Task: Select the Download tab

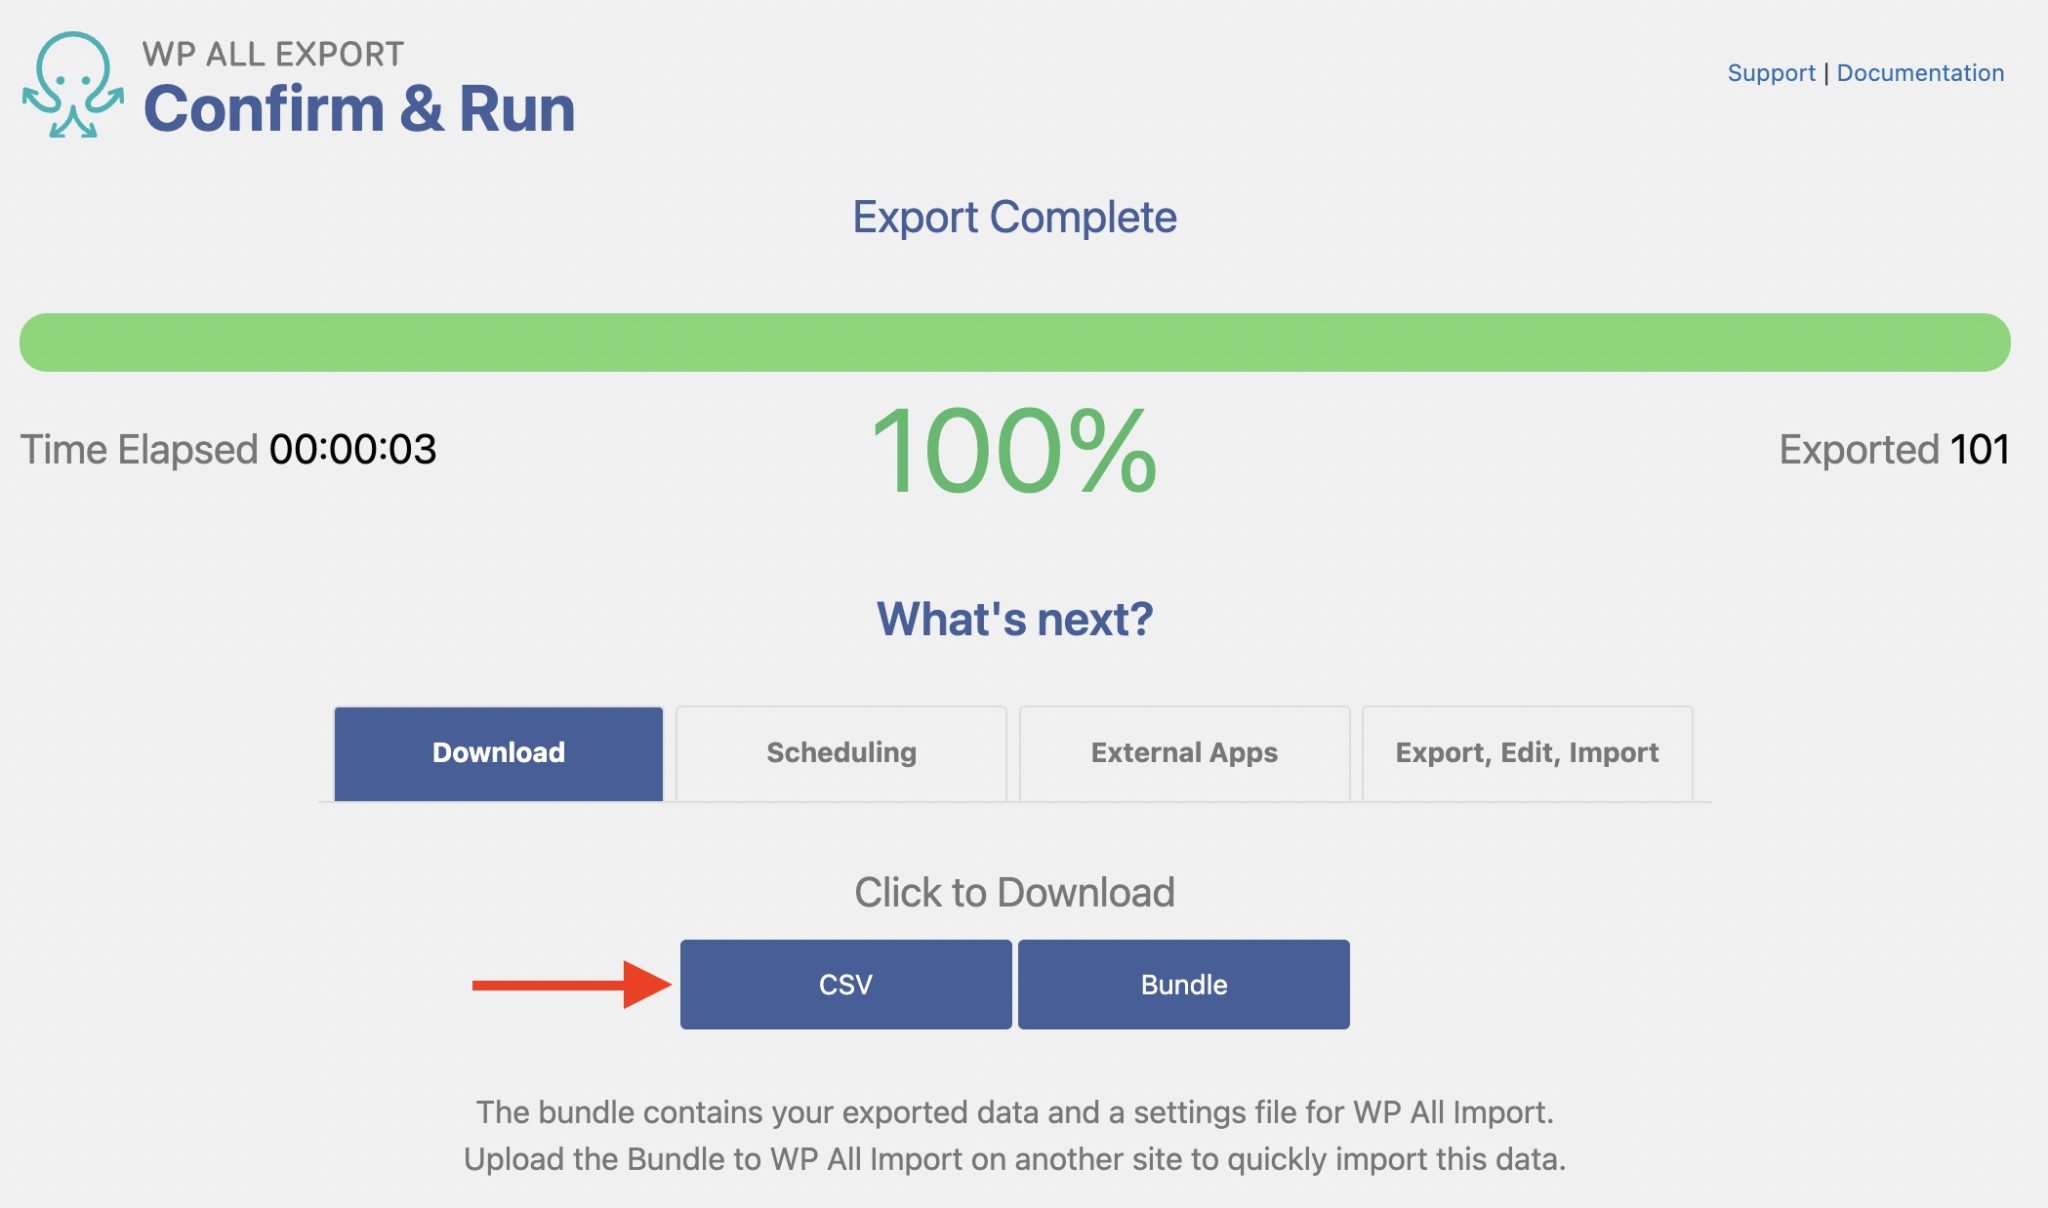Action: coord(498,753)
